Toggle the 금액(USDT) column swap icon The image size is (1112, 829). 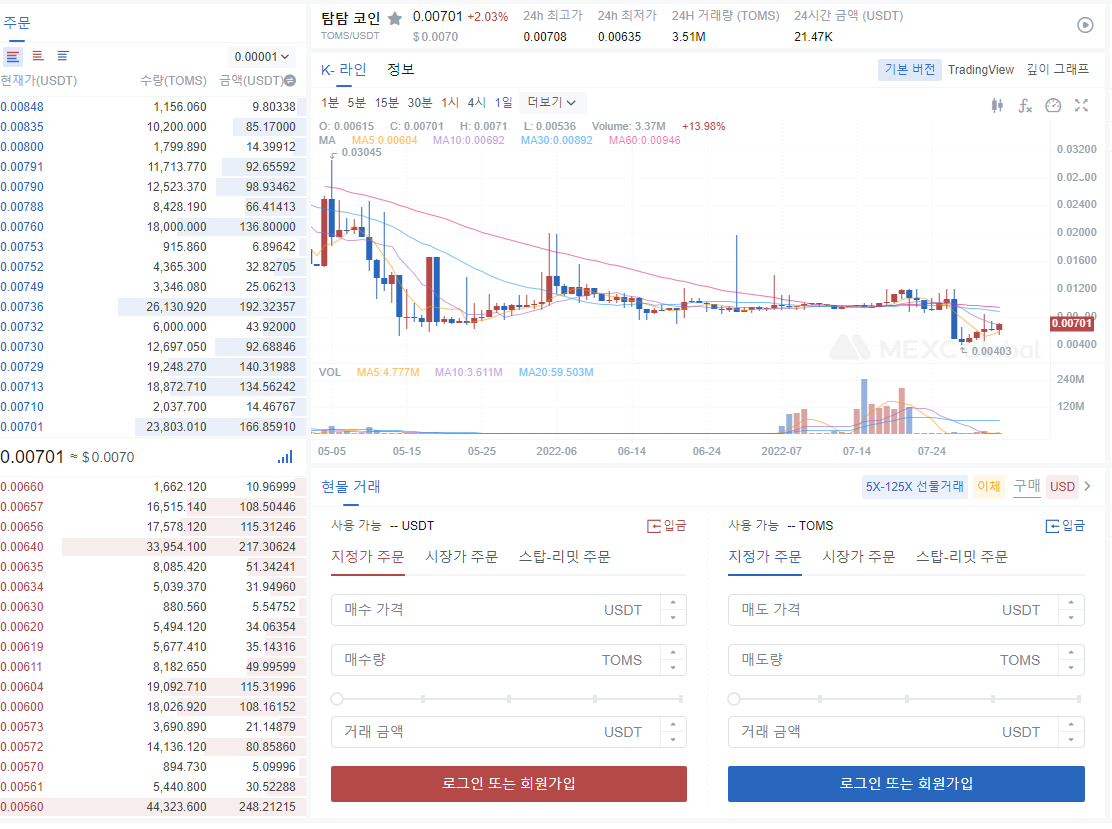[x=290, y=81]
